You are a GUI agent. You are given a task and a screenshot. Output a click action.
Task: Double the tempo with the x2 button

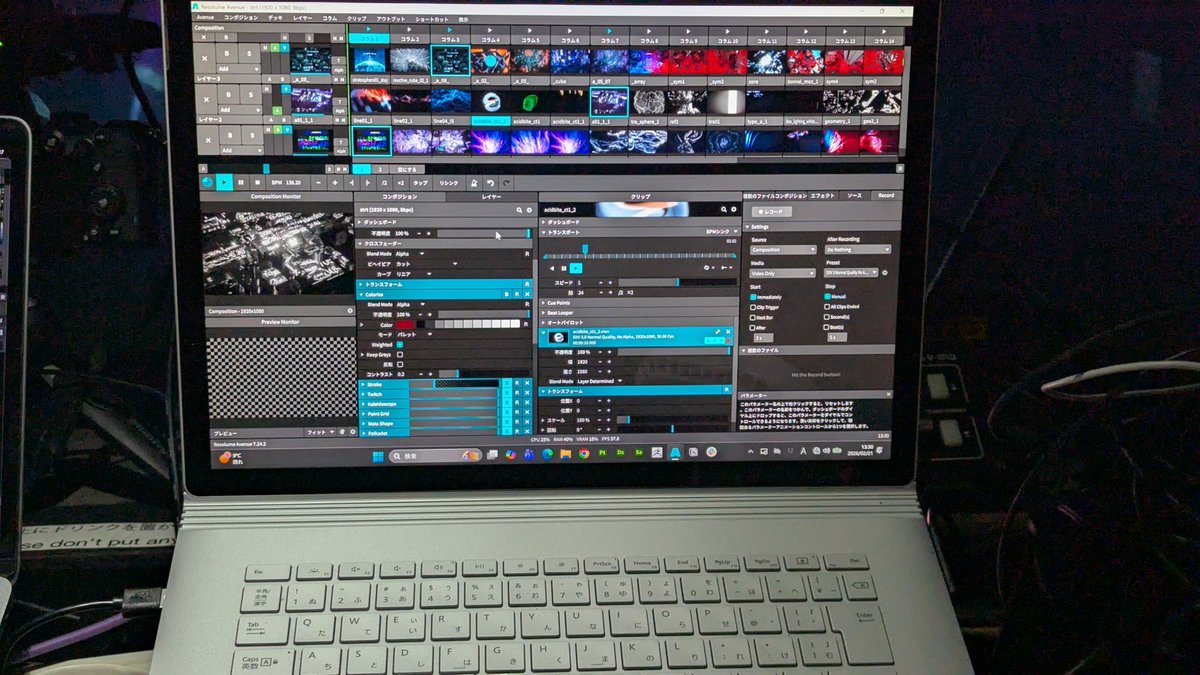(401, 182)
